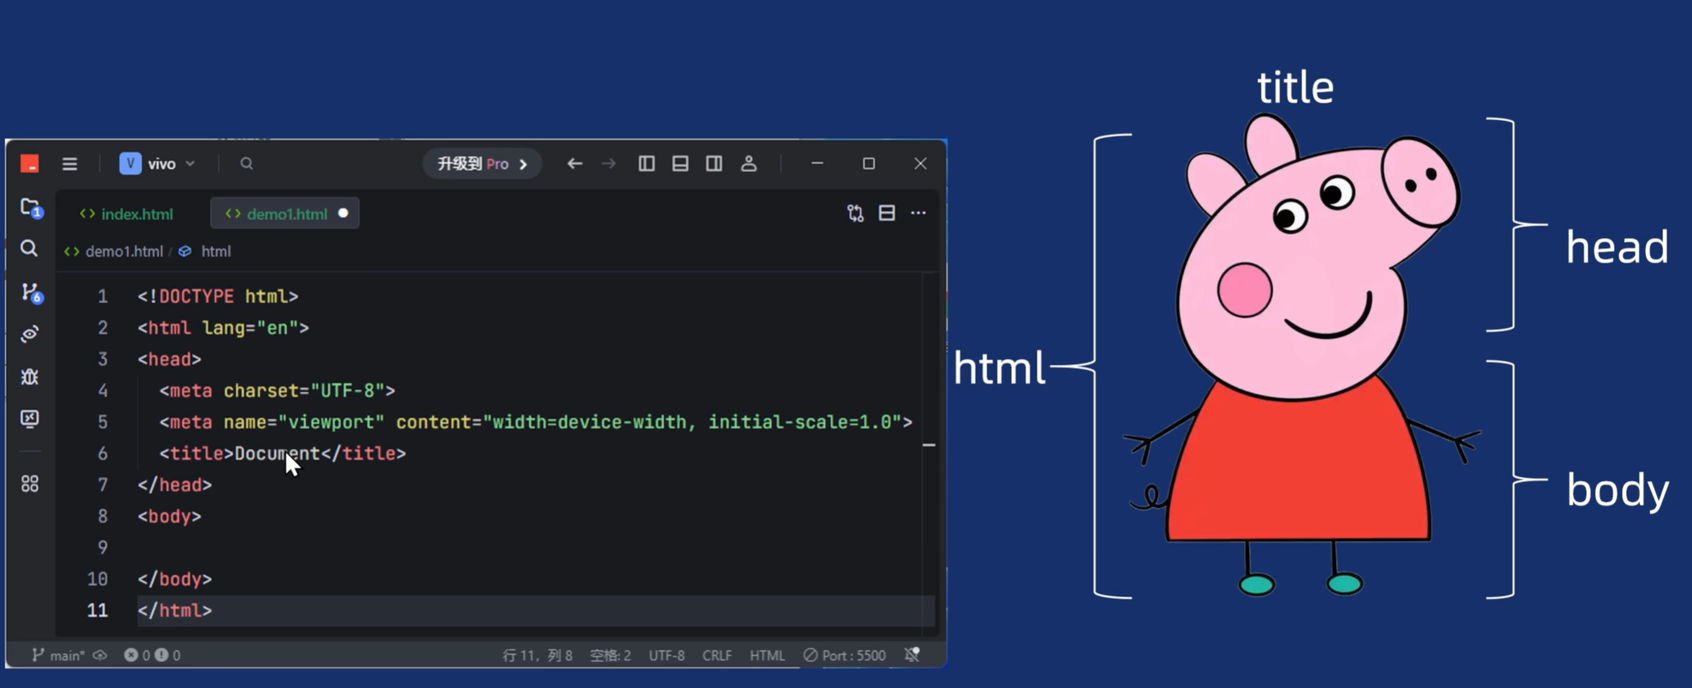Toggle the bottom panel layout icon
The width and height of the screenshot is (1692, 688).
tap(680, 164)
